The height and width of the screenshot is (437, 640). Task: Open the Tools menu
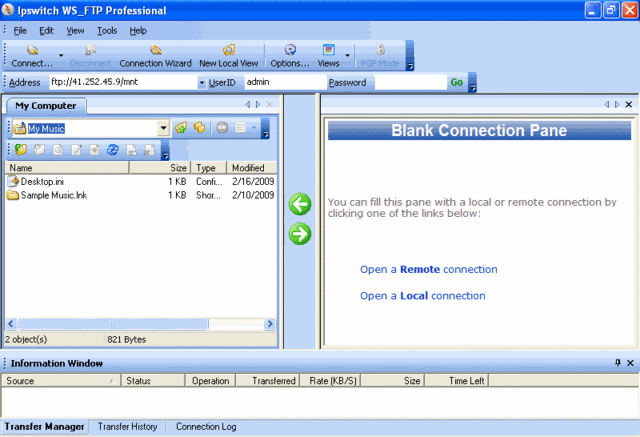coord(107,31)
